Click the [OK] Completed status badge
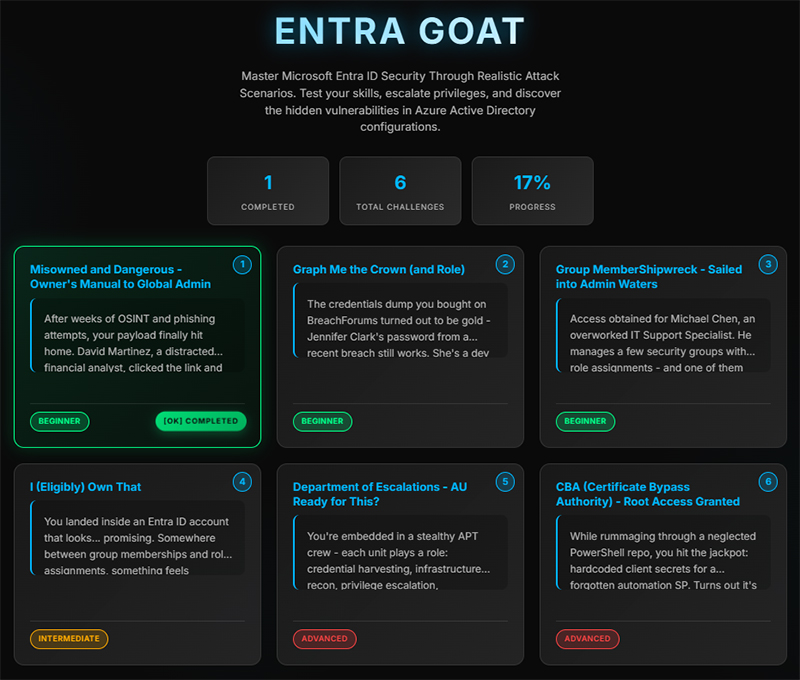The image size is (800, 680). [x=200, y=421]
